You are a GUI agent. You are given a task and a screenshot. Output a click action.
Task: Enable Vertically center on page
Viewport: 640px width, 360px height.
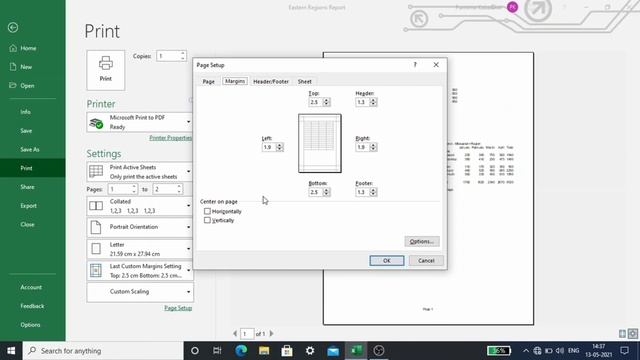pos(207,220)
